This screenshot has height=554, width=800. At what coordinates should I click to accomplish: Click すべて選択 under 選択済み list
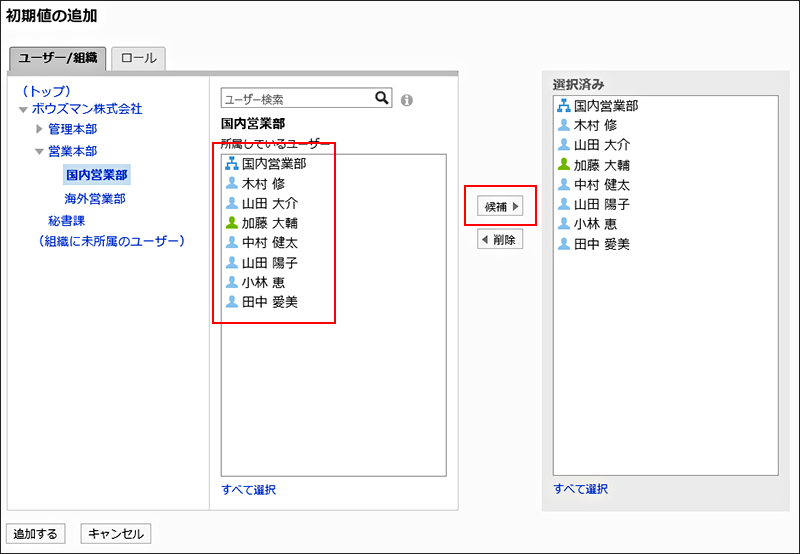(581, 489)
